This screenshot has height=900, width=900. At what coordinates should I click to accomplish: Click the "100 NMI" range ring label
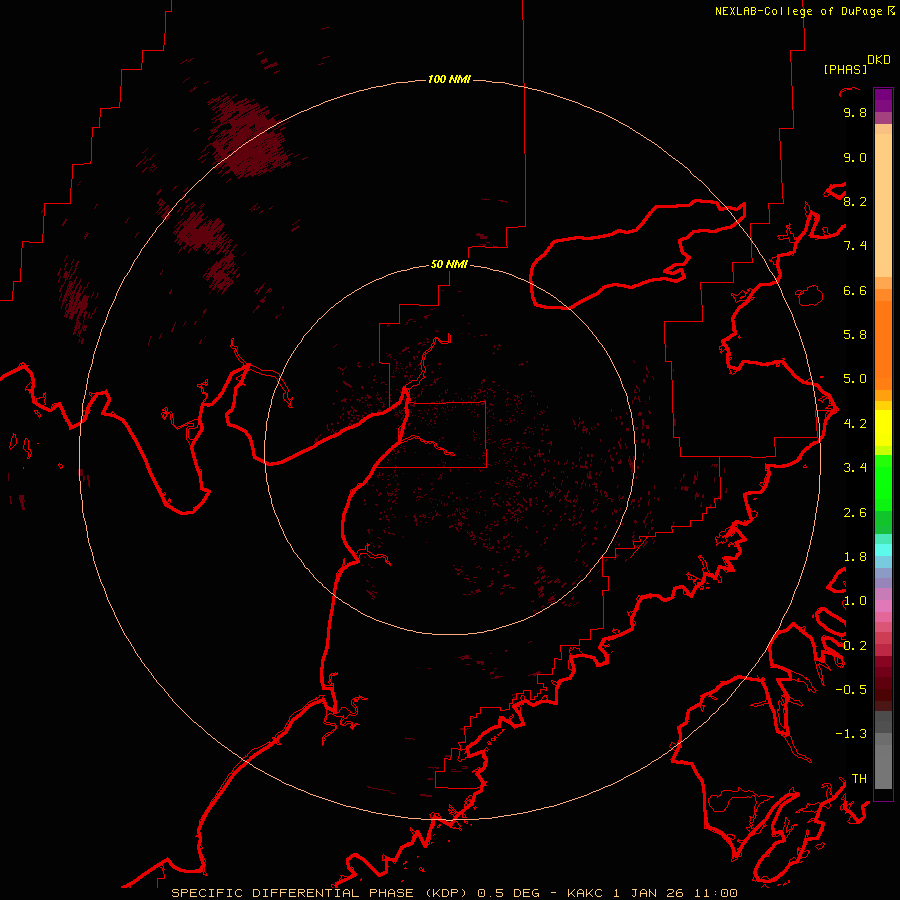(449, 79)
